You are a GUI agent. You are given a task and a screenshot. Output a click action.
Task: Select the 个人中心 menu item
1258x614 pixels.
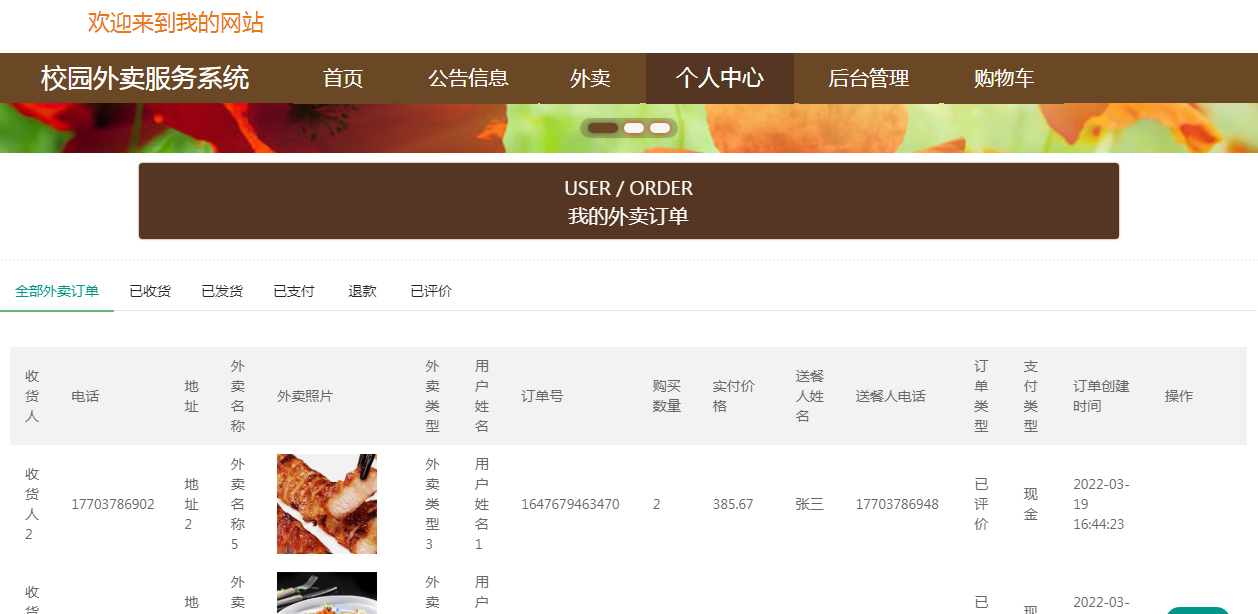pyautogui.click(x=720, y=78)
